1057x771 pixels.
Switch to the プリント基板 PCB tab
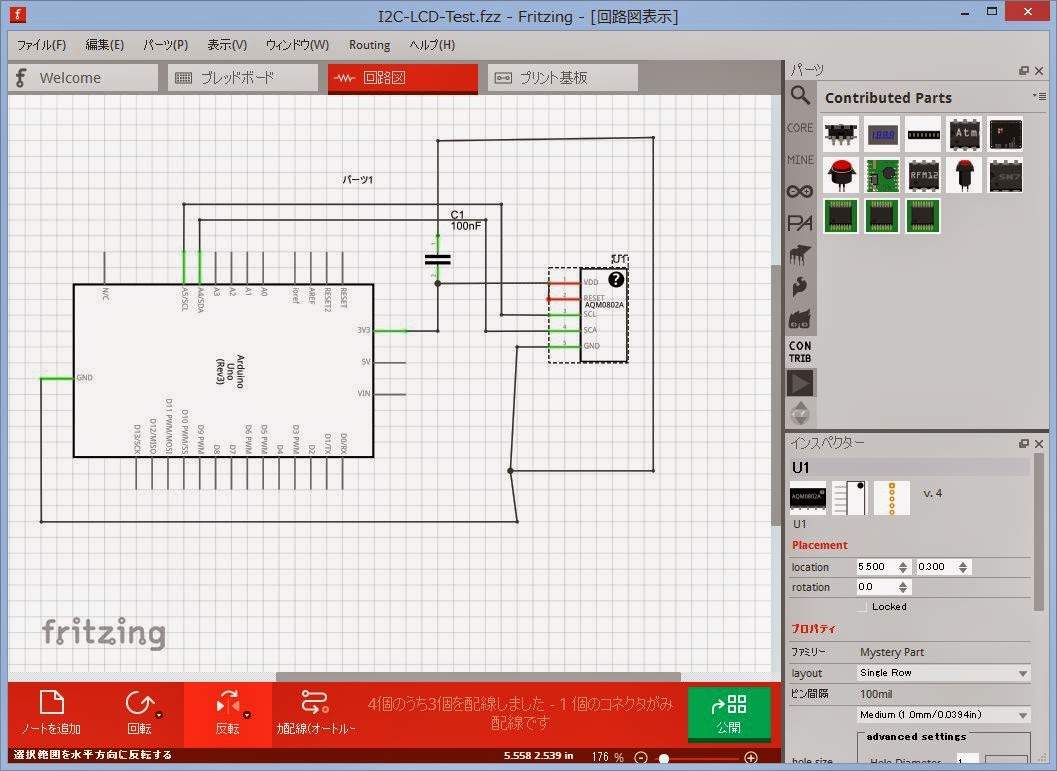[x=563, y=78]
